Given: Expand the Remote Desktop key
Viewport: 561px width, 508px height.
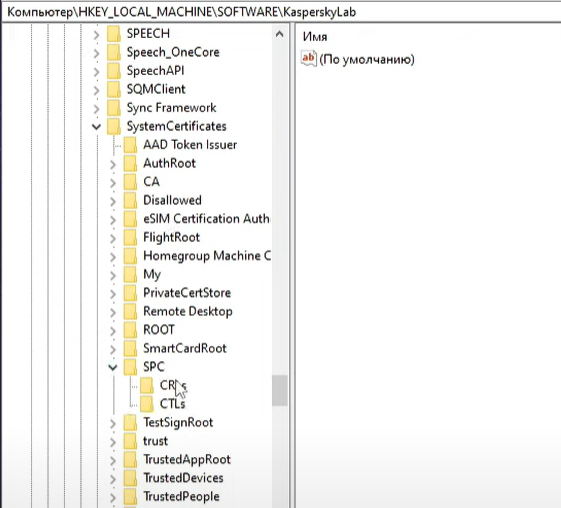Looking at the screenshot, I should coord(113,312).
